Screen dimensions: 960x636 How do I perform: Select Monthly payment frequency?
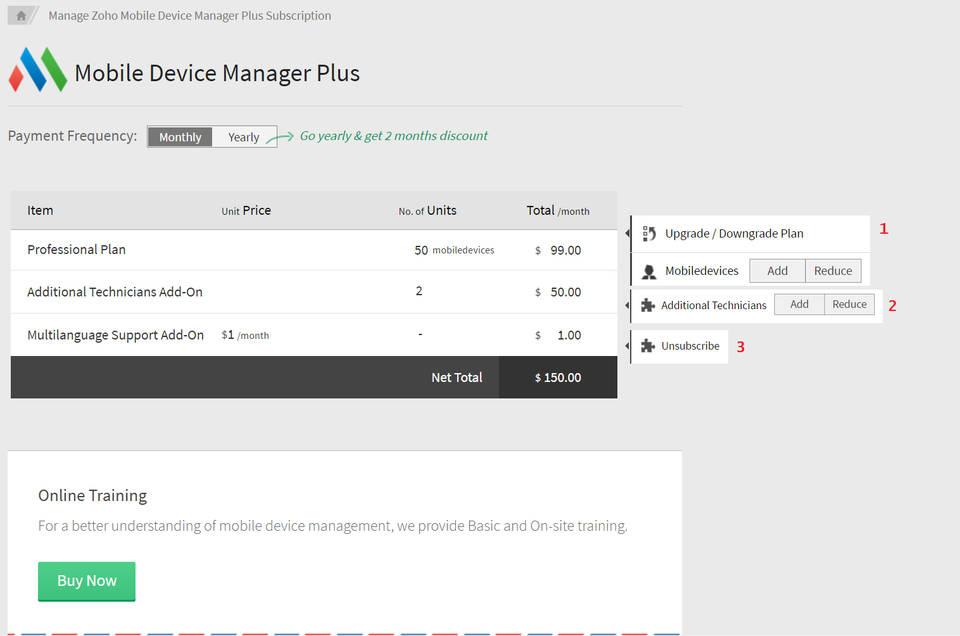coord(179,136)
